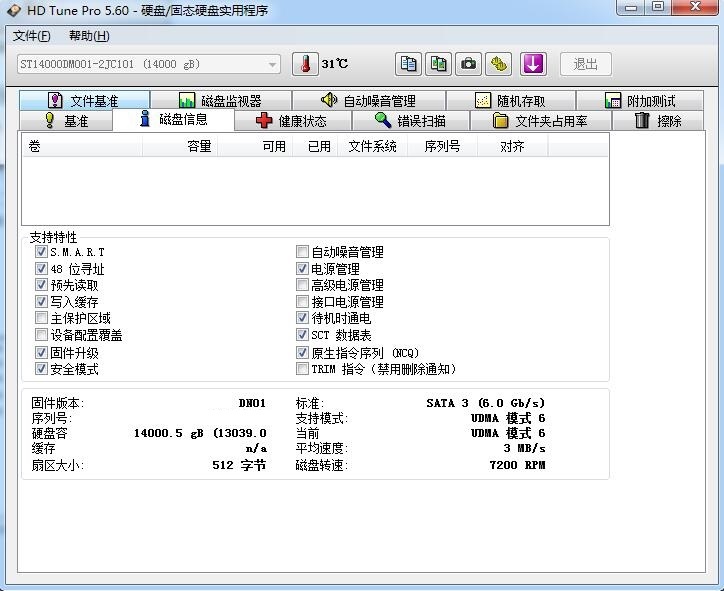Click the 文件系统 column header
This screenshot has width=724, height=591.
click(372, 146)
